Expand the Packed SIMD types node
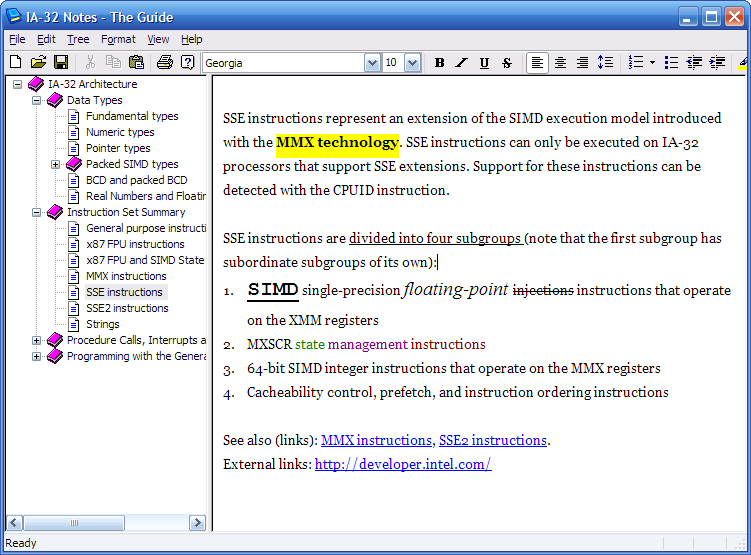Viewport: 751px width, 555px height. click(x=56, y=165)
